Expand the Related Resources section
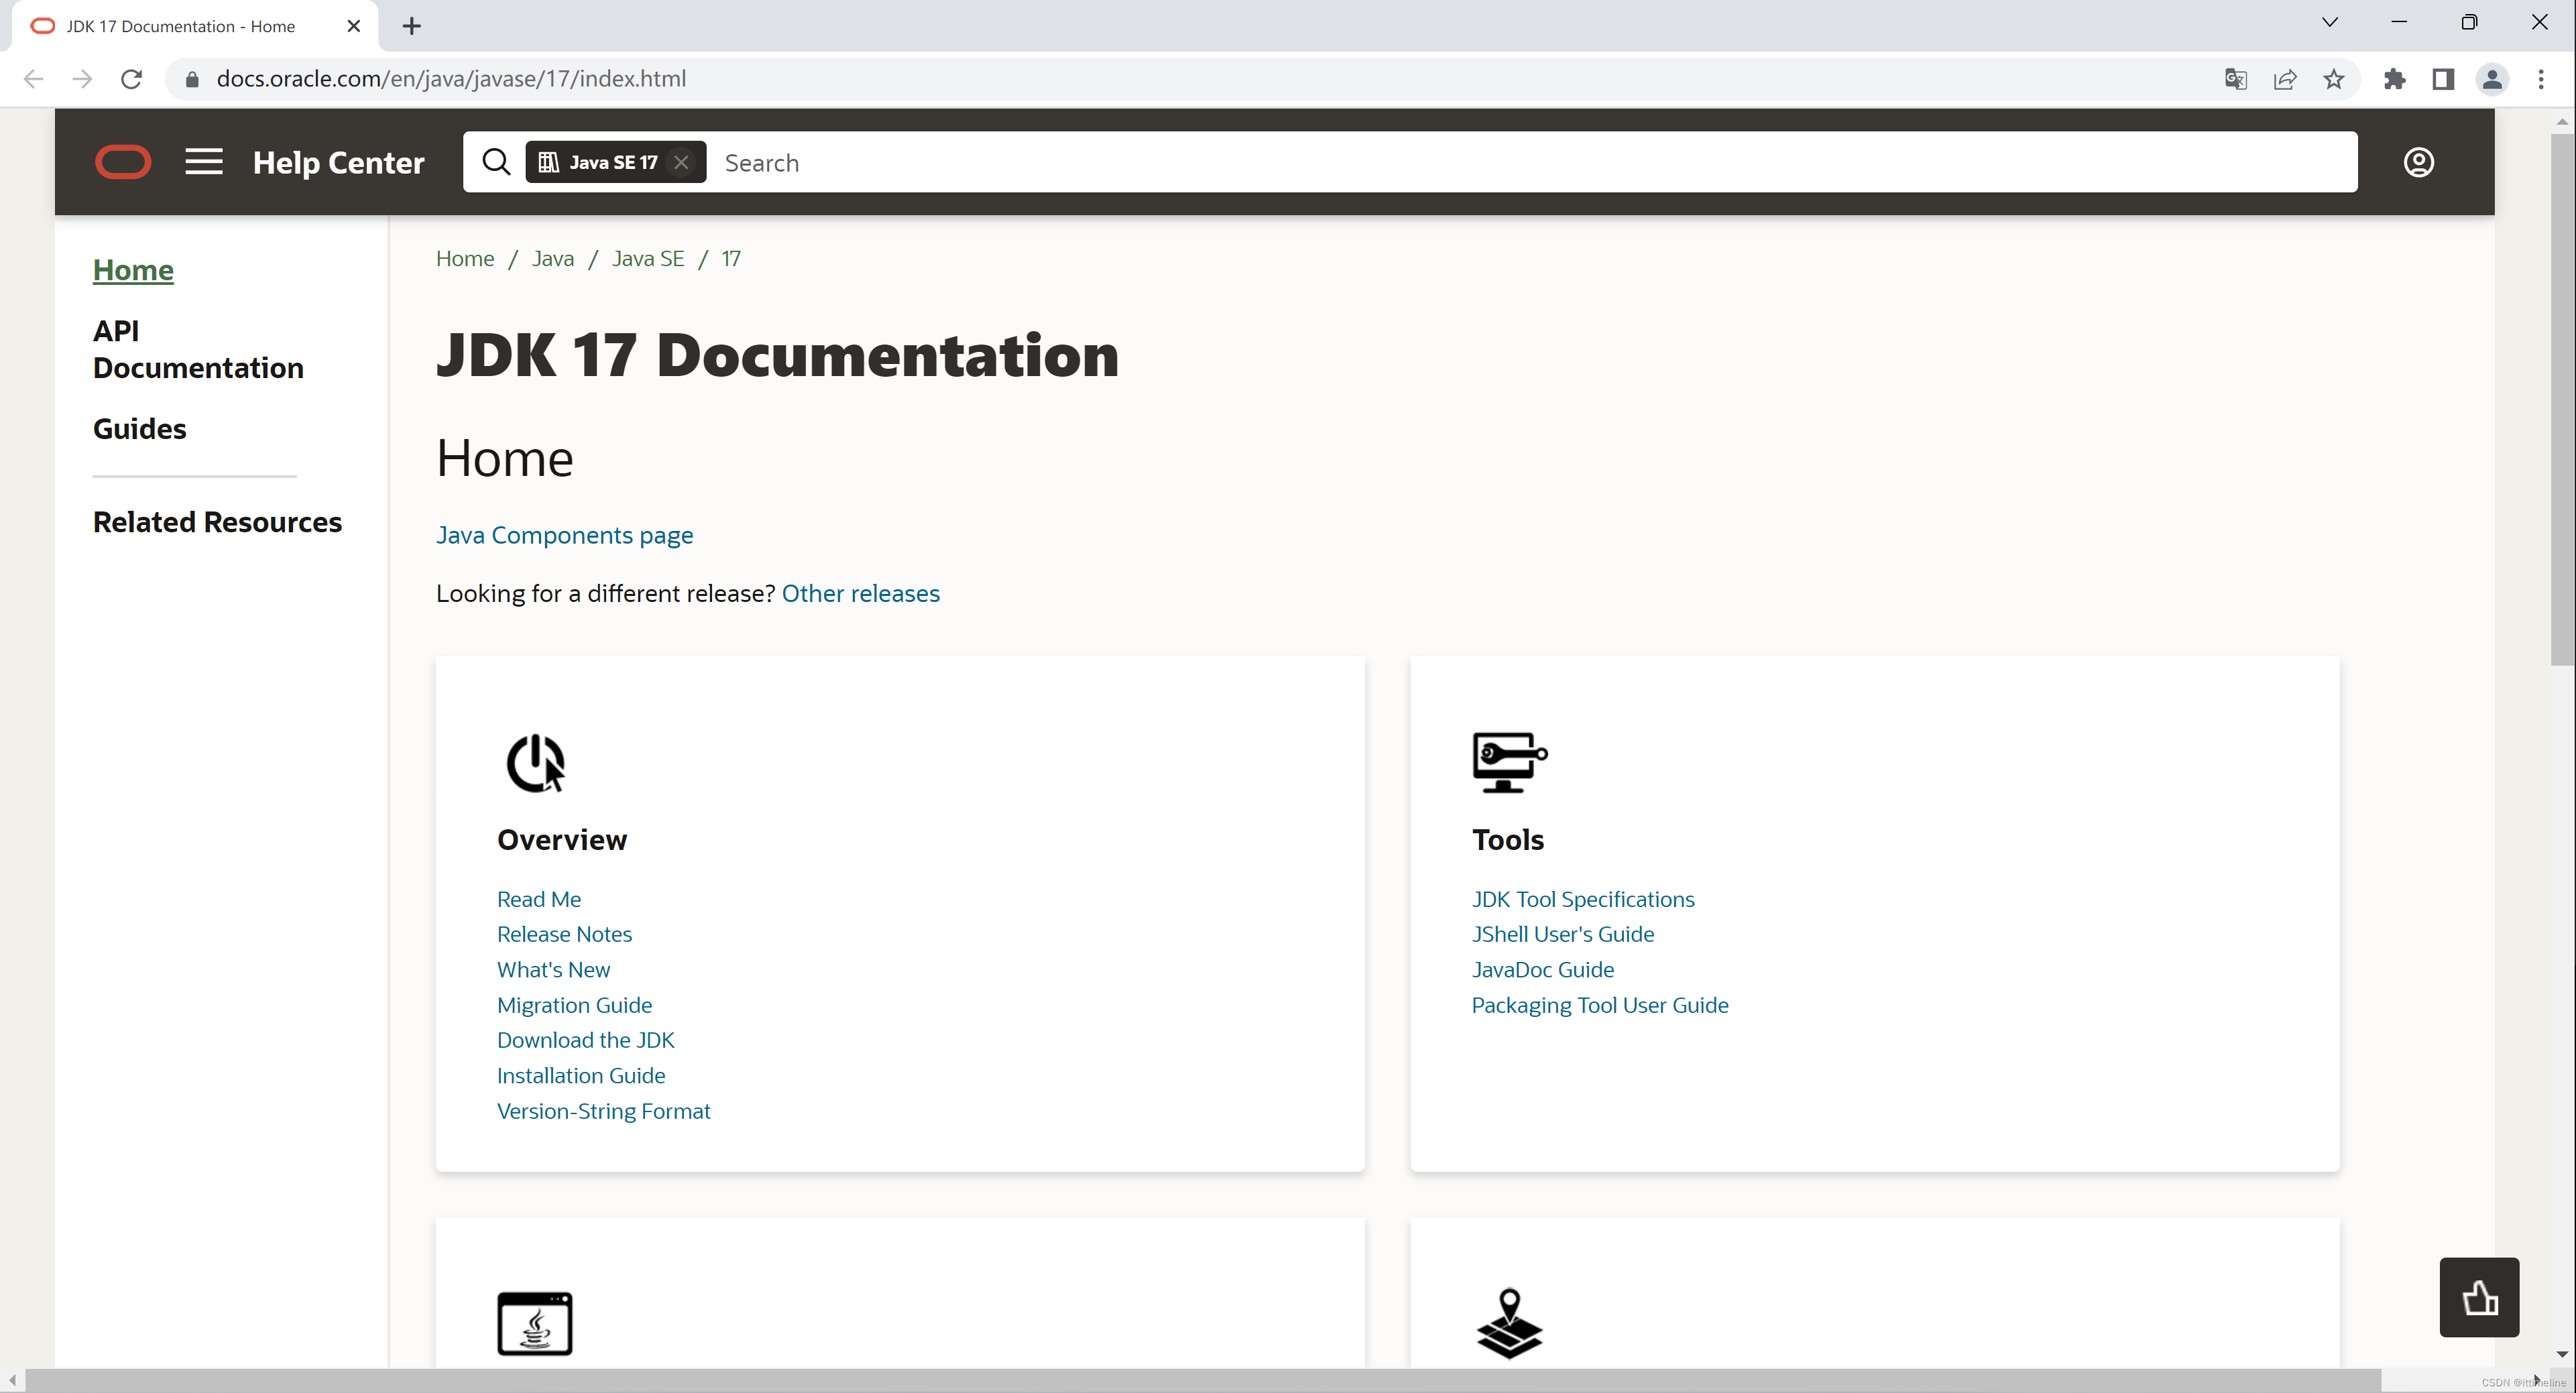 (218, 522)
